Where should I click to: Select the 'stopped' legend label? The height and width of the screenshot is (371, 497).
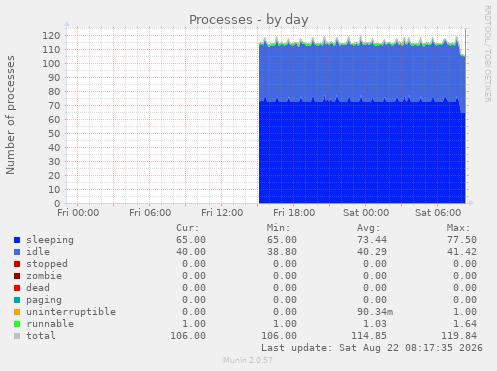pos(47,264)
